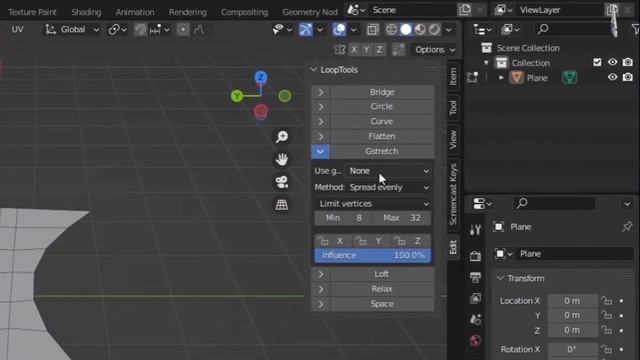Expand Plane in the outliner
The image size is (640, 360).
point(501,78)
